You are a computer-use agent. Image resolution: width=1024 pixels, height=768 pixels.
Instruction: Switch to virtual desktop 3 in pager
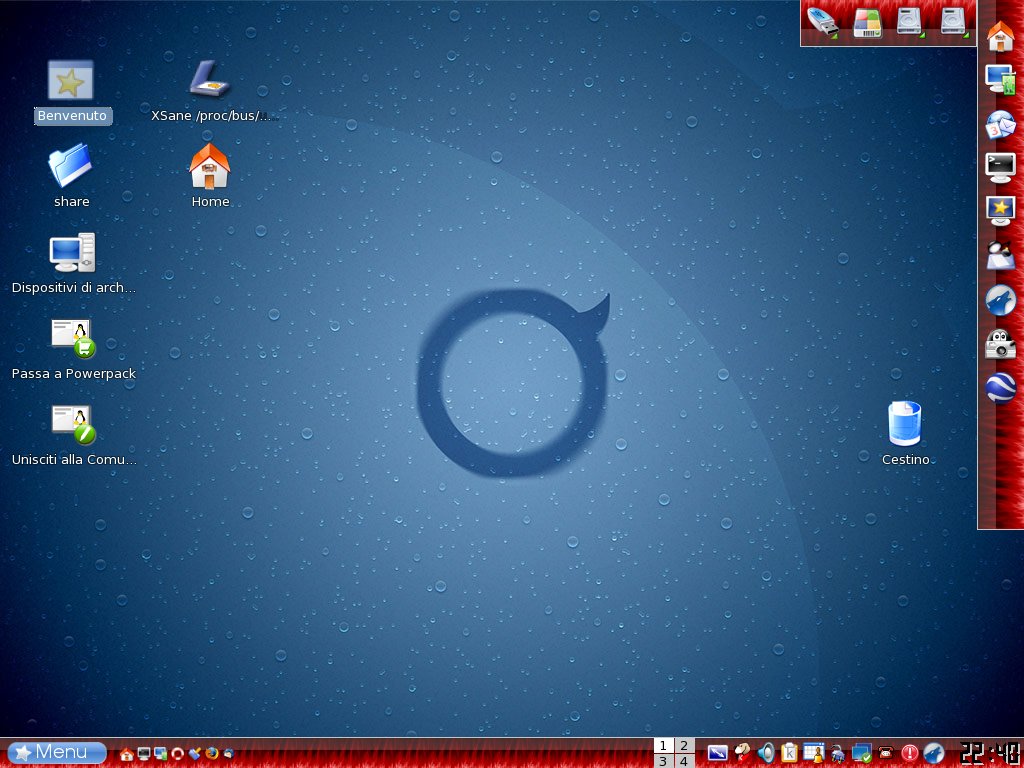click(664, 761)
